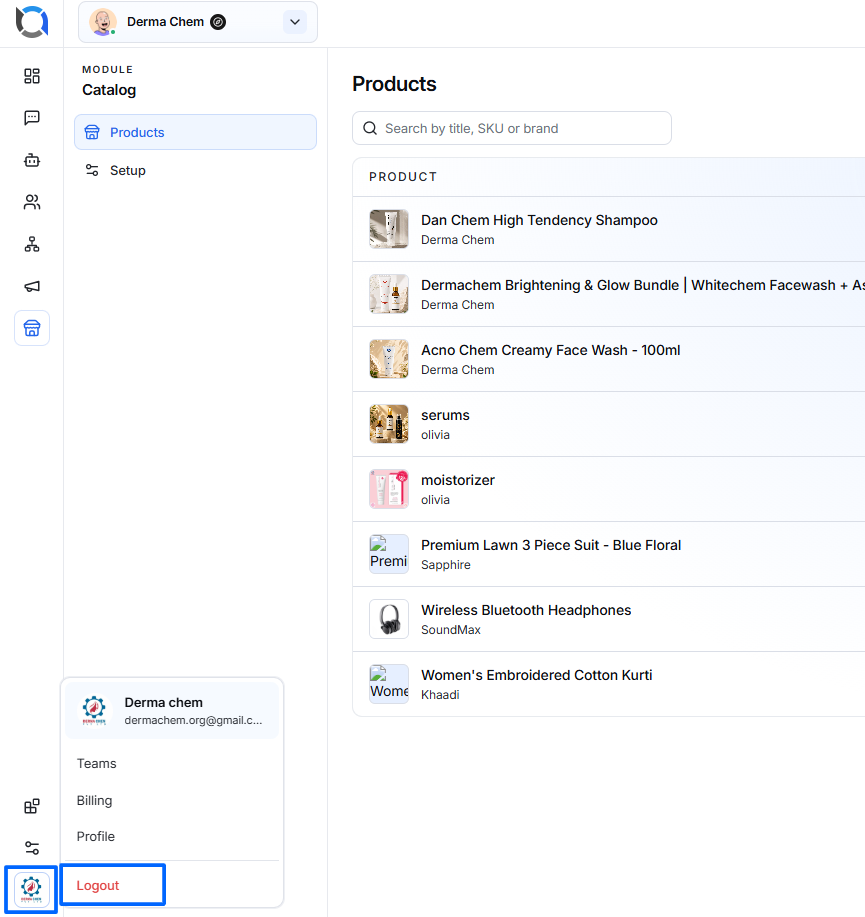Focus the search by title, SKU field
The image size is (865, 917).
click(512, 128)
